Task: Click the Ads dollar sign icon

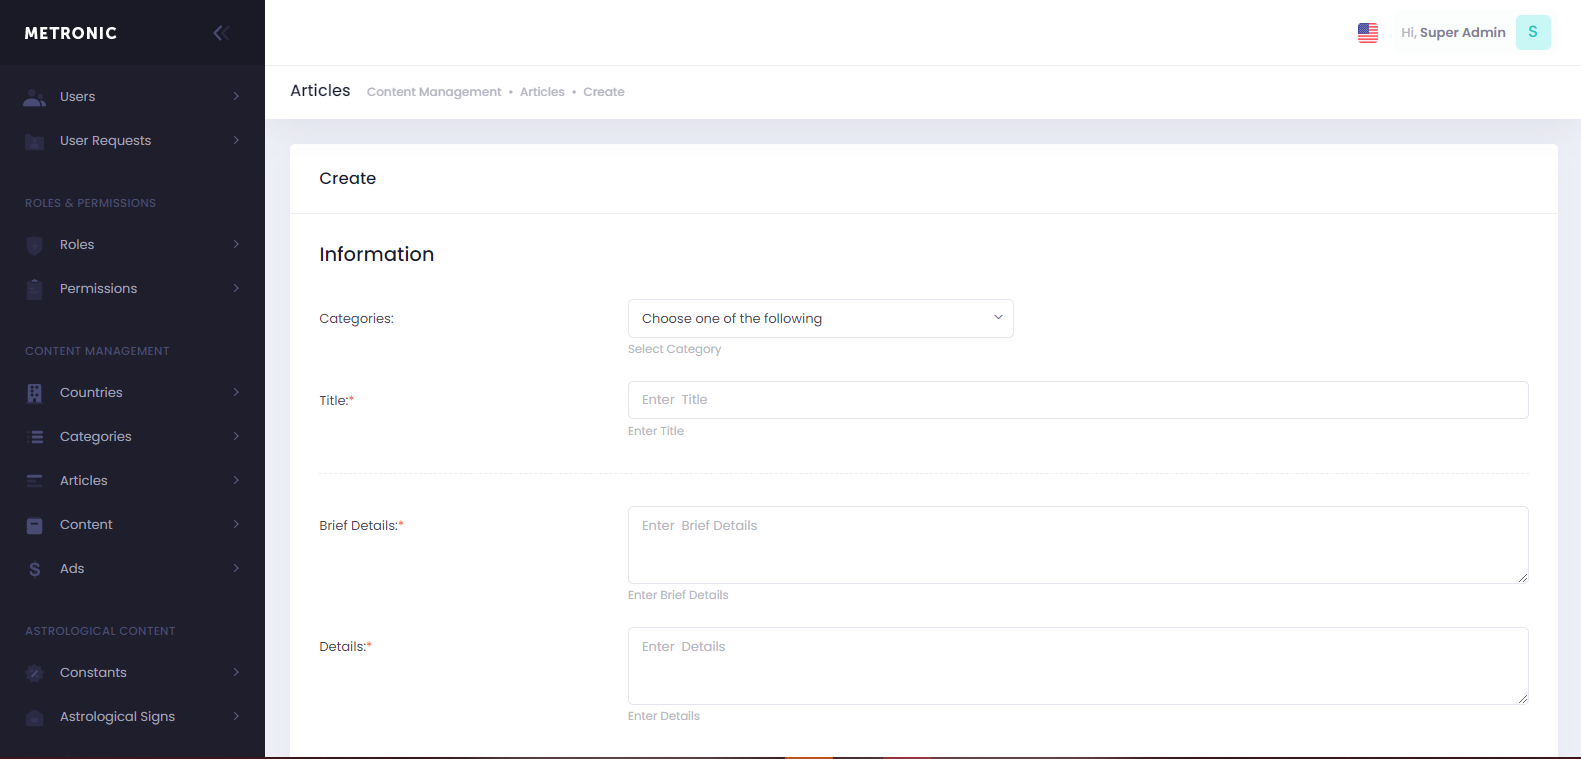Action: click(x=35, y=569)
